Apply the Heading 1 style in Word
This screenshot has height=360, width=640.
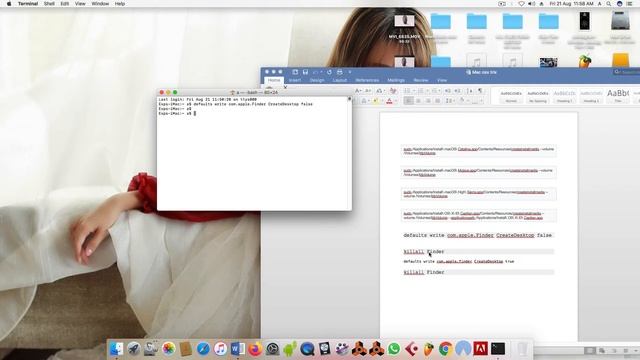pyautogui.click(x=564, y=96)
